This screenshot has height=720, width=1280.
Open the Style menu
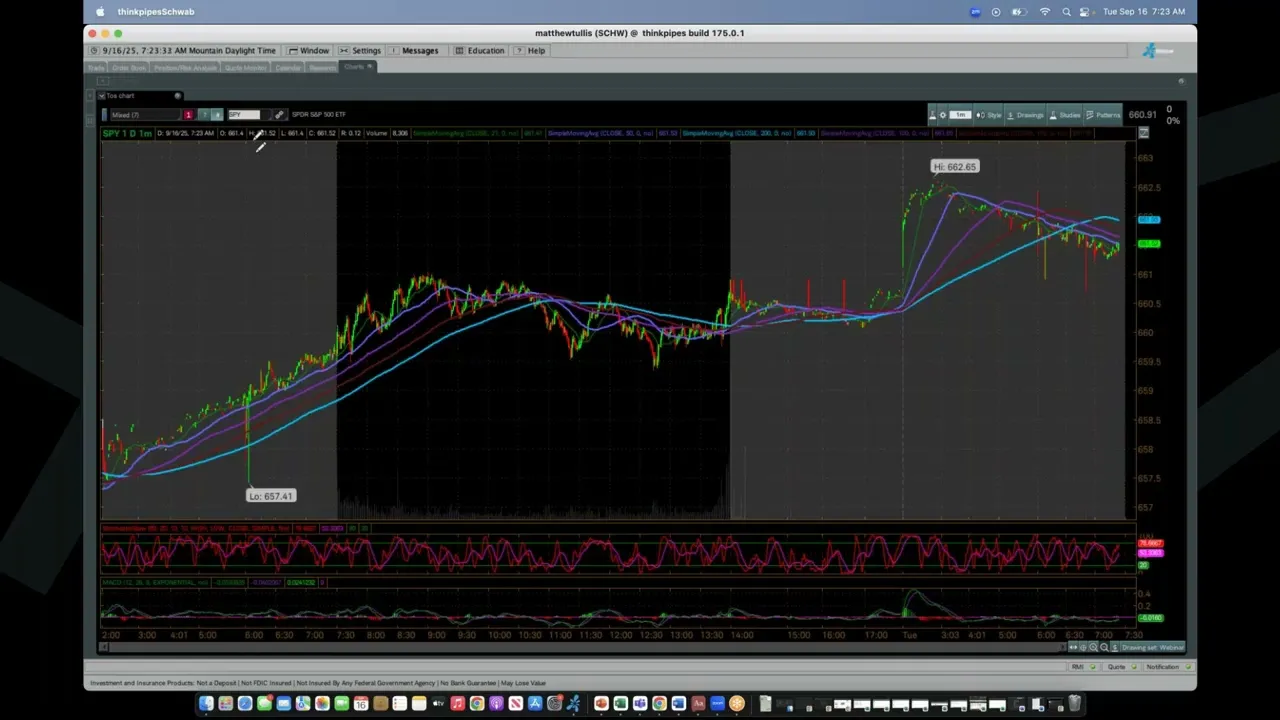pos(988,115)
